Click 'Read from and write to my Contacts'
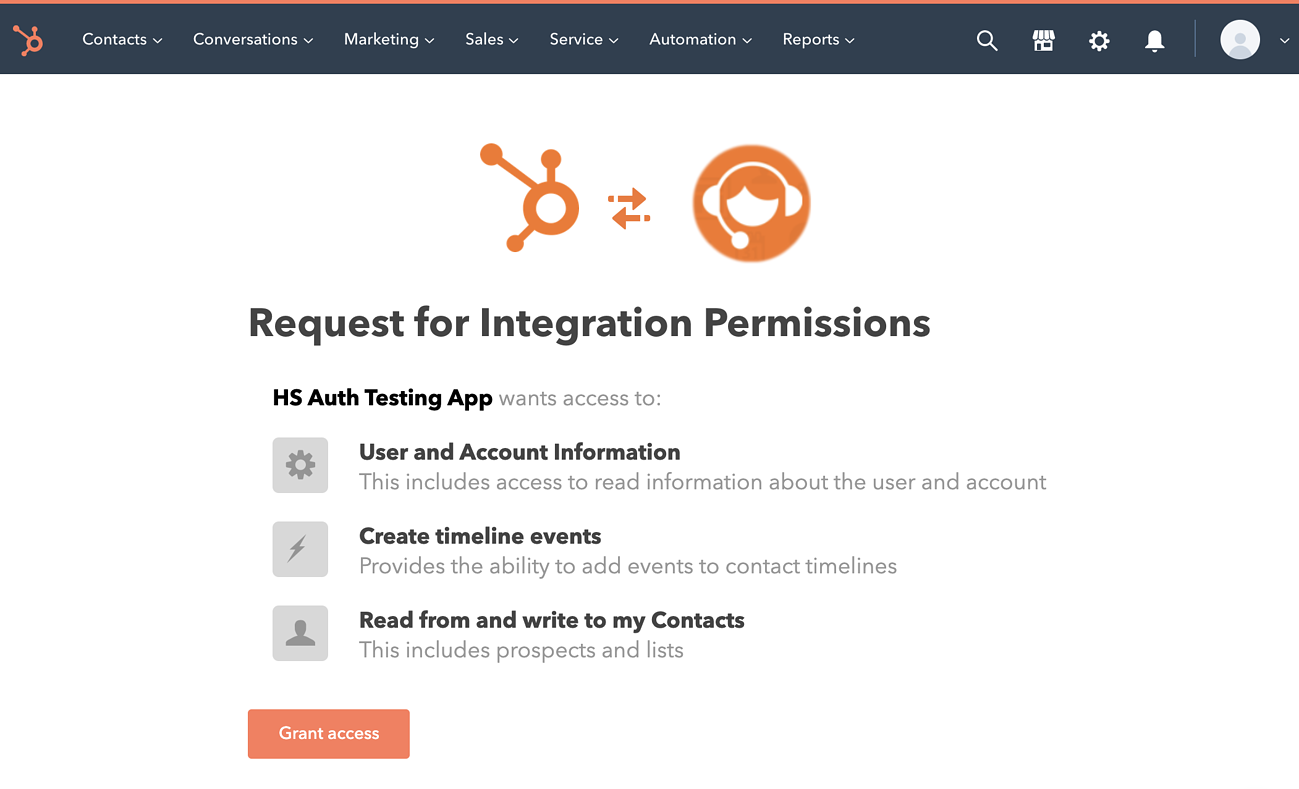This screenshot has width=1299, height=789. [552, 620]
